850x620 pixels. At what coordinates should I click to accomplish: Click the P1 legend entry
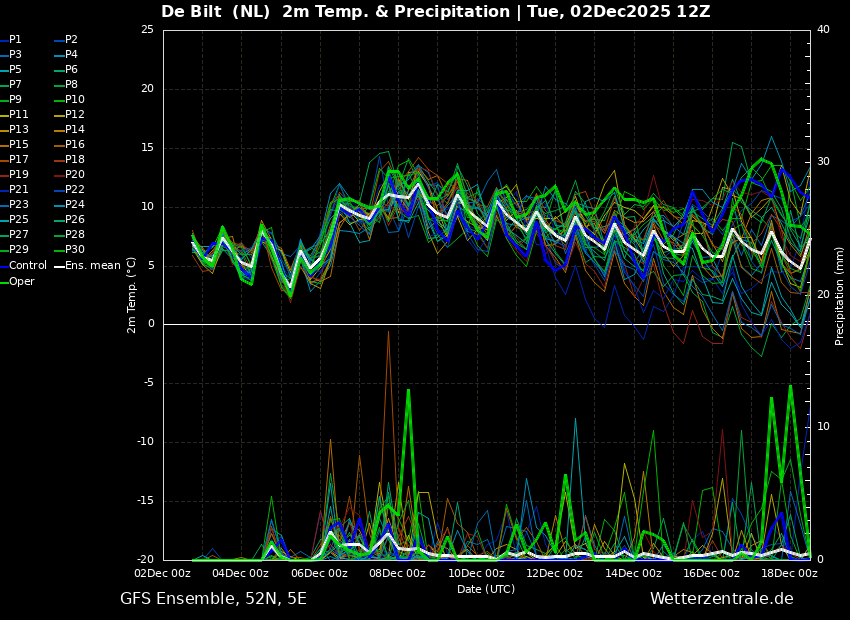[x=15, y=40]
